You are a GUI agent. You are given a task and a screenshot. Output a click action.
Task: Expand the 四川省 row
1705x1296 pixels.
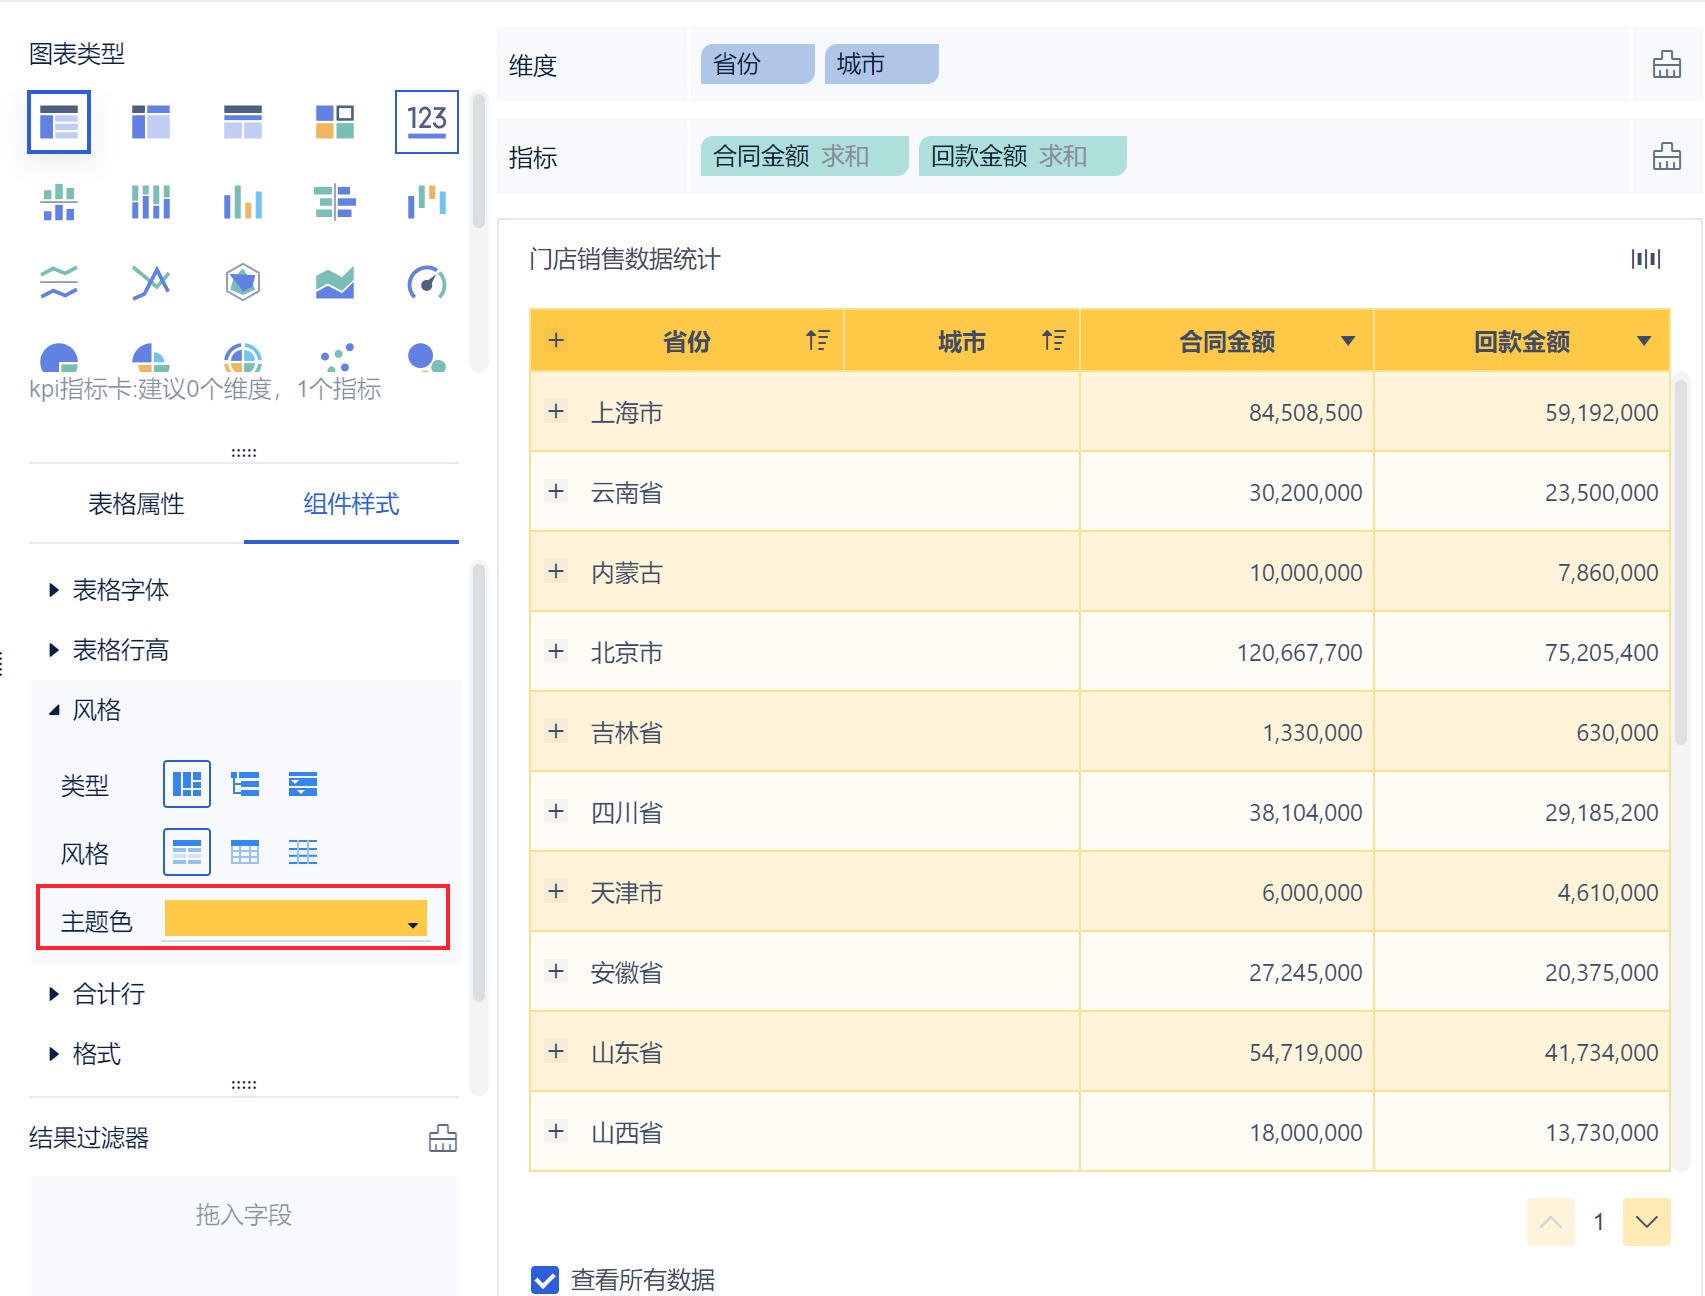click(x=557, y=811)
